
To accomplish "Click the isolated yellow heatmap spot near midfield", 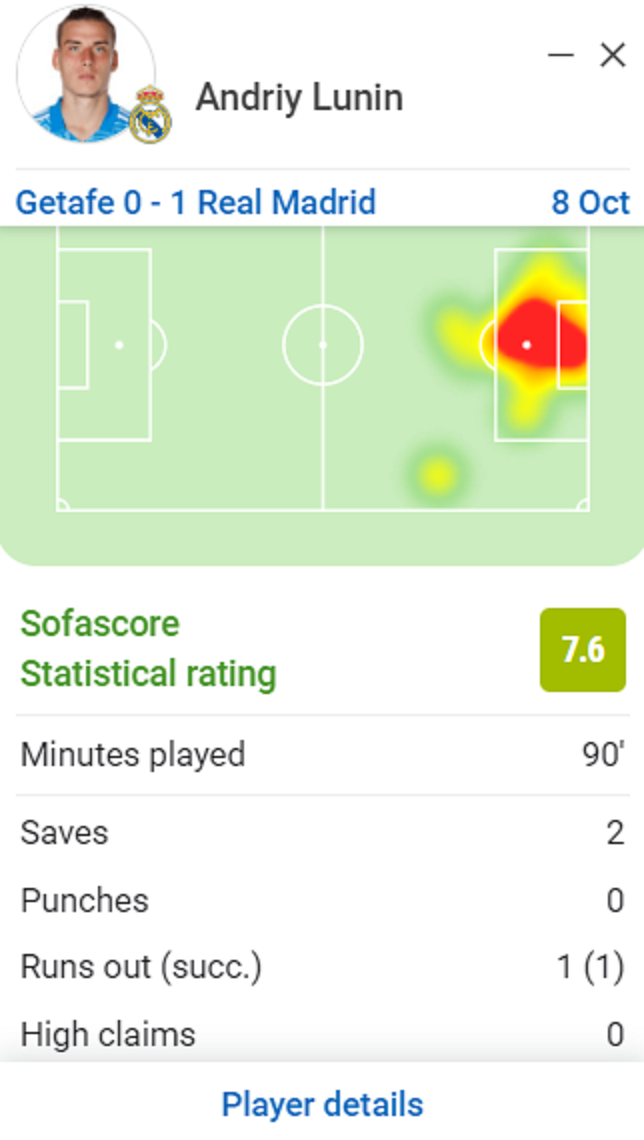I will [x=436, y=473].
